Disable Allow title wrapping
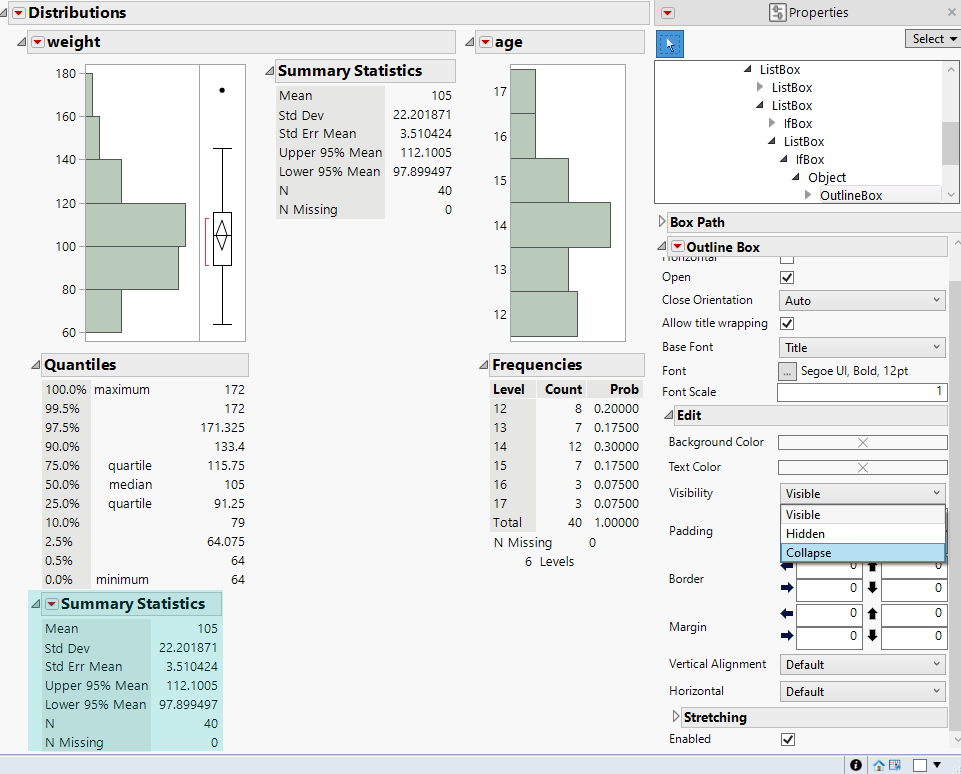Screen dimensions: 961x774 [787, 322]
